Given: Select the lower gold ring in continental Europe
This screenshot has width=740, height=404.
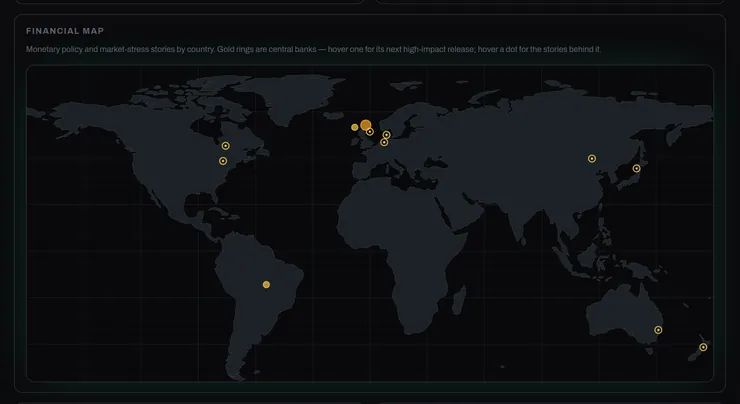Looking at the screenshot, I should [384, 142].
